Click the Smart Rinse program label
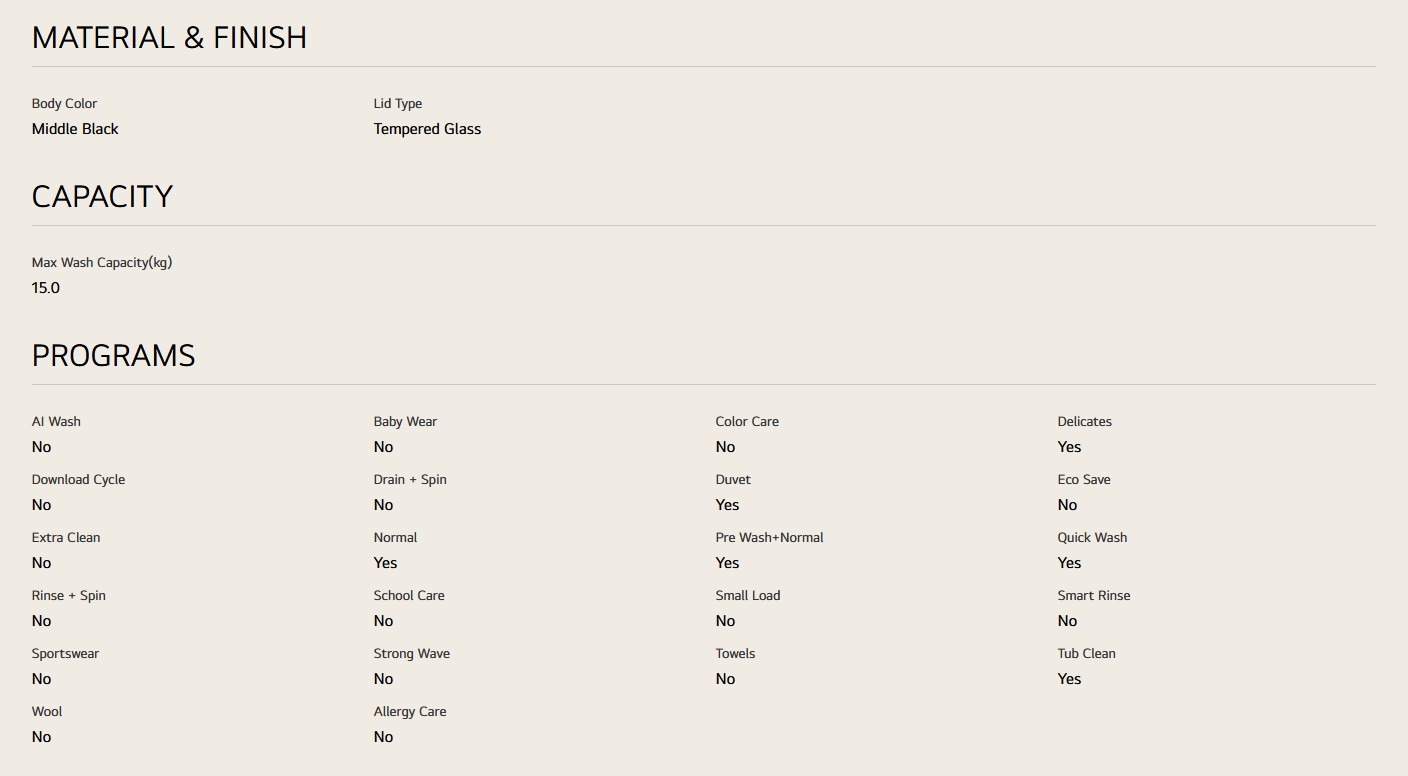This screenshot has width=1408, height=776. (x=1094, y=596)
